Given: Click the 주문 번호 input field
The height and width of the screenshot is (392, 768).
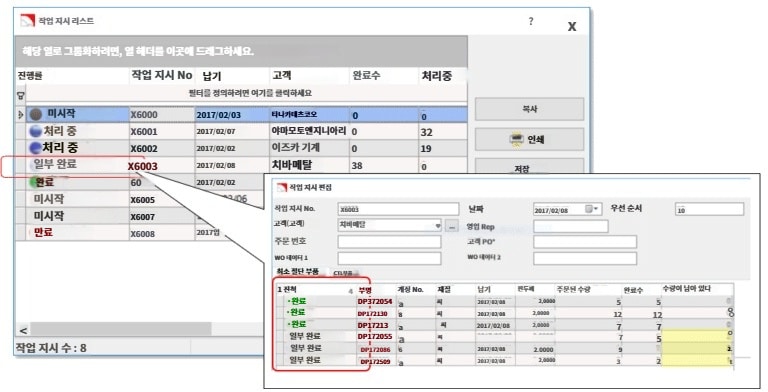Looking at the screenshot, I should (389, 242).
